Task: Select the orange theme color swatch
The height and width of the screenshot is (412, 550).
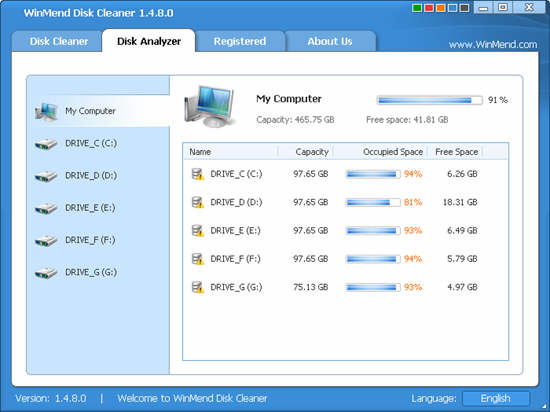Action: [441, 8]
